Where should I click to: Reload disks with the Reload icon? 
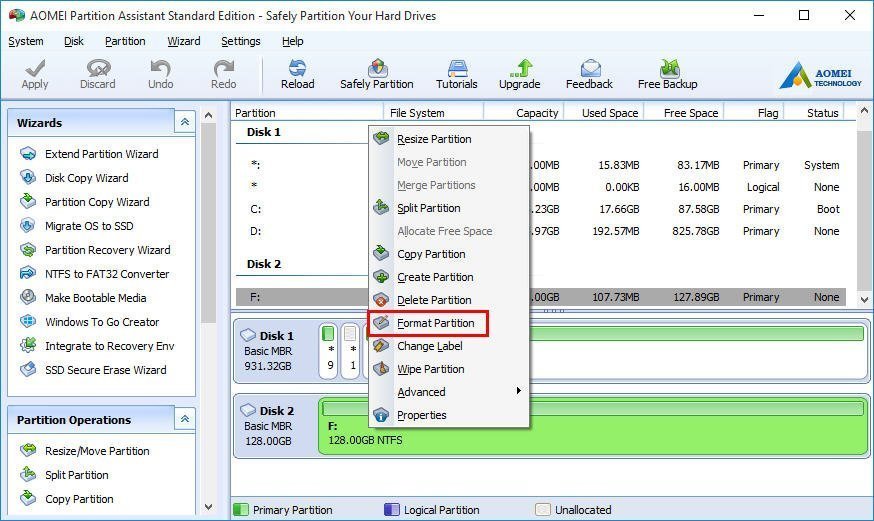(297, 68)
